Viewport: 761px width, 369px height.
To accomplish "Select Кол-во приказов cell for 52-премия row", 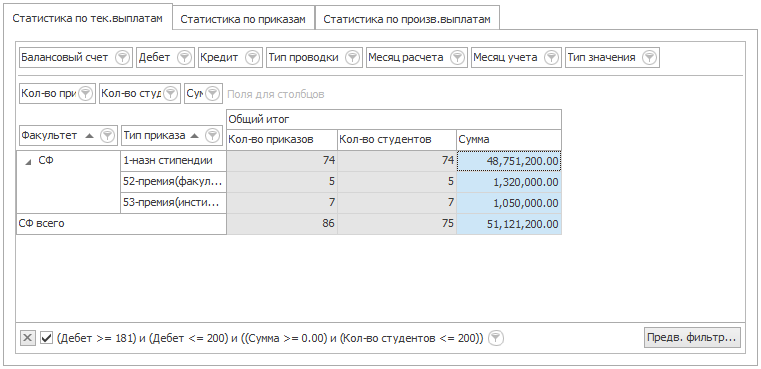I will pyautogui.click(x=281, y=182).
